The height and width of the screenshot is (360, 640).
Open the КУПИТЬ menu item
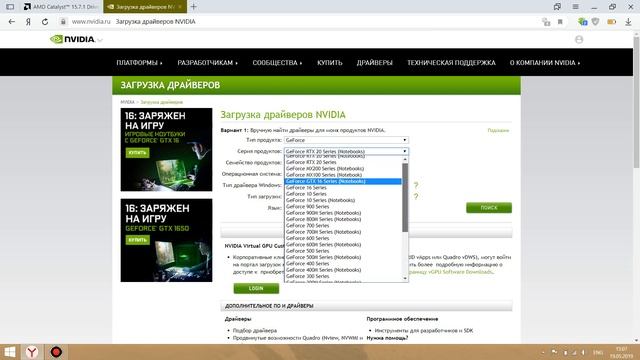[330, 62]
